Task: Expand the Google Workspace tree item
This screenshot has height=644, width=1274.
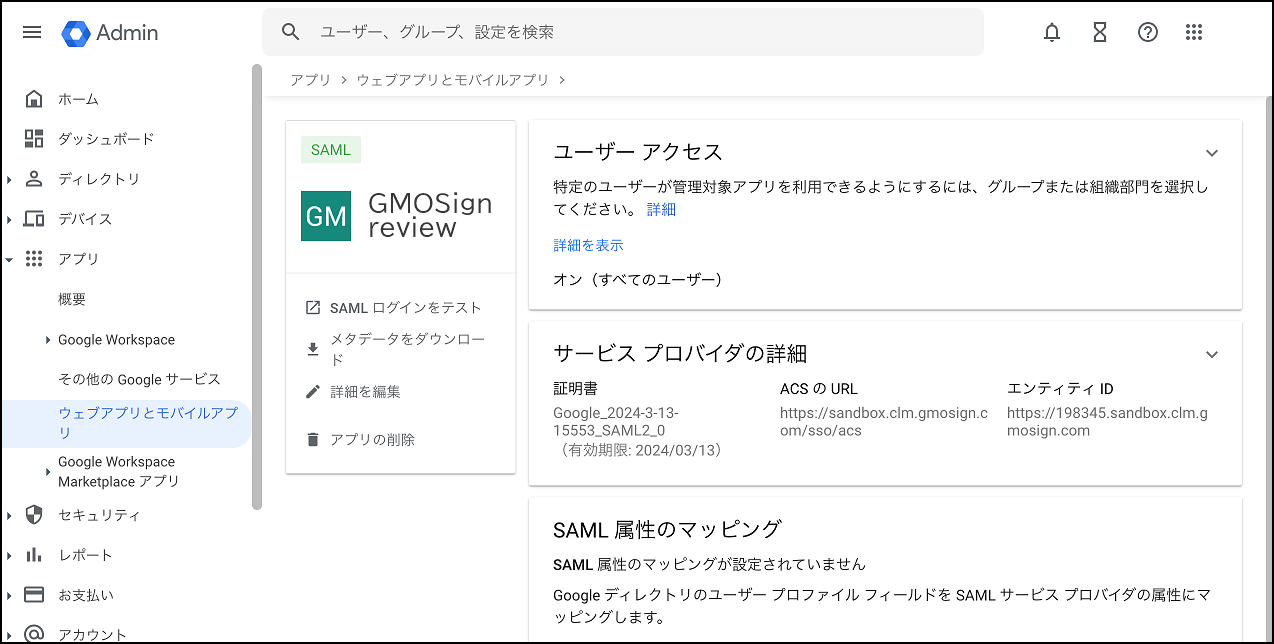Action: tap(48, 340)
